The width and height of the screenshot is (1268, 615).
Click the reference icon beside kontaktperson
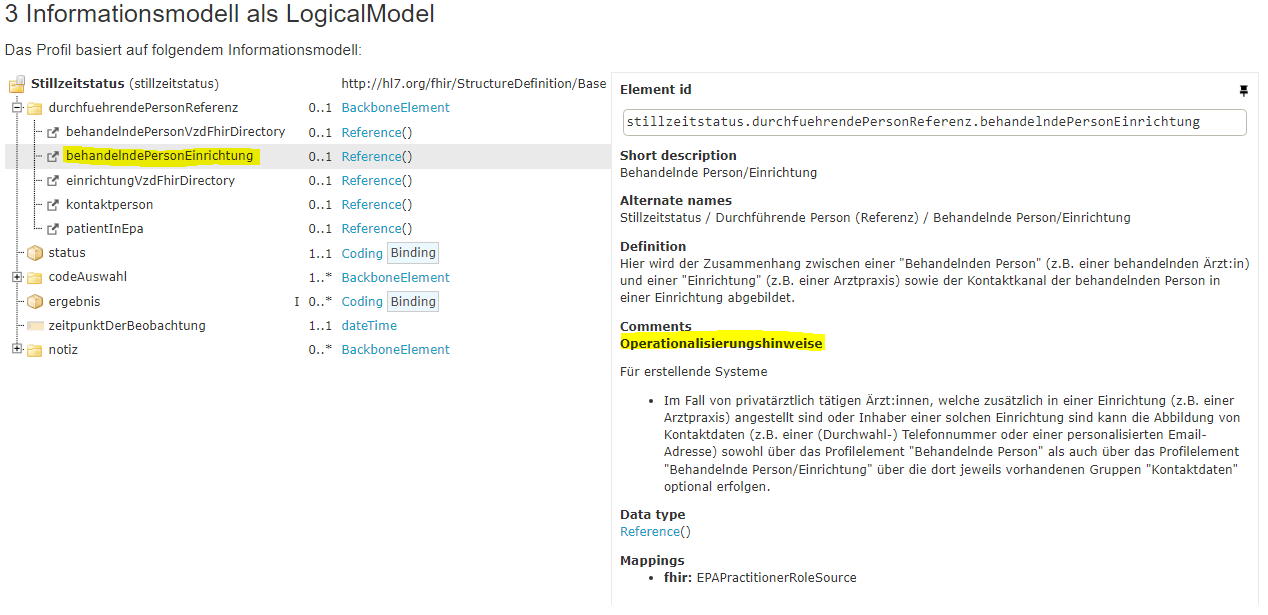tap(53, 205)
